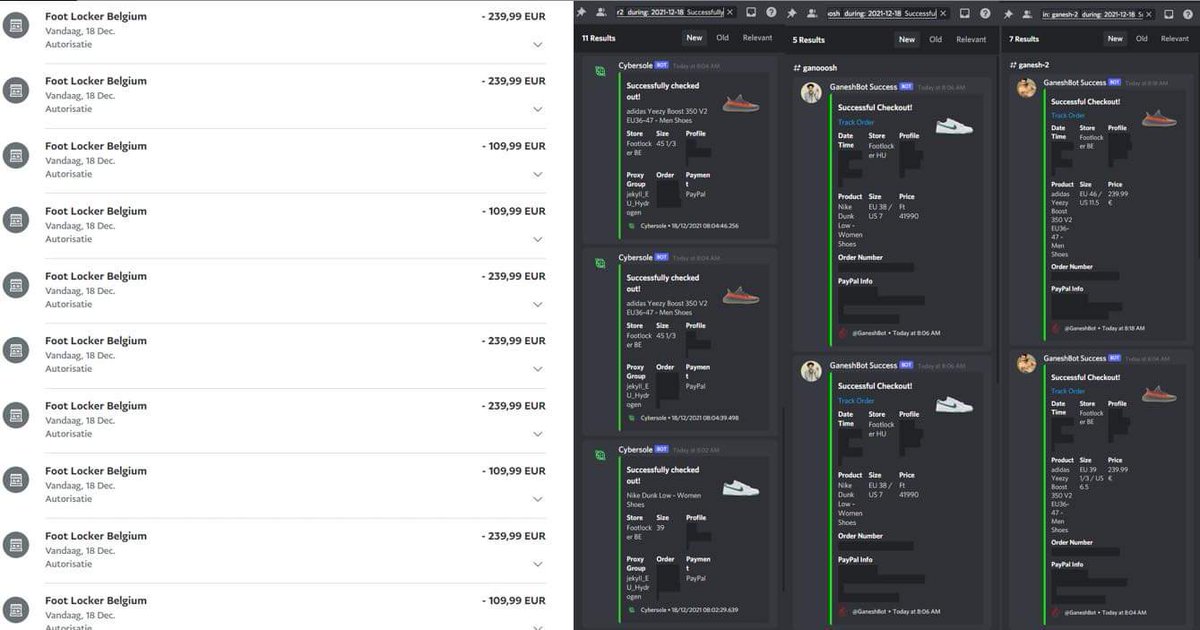Click the Cybersole avatar of the 08:04:39 message
The height and width of the screenshot is (630, 1200).
click(601, 264)
